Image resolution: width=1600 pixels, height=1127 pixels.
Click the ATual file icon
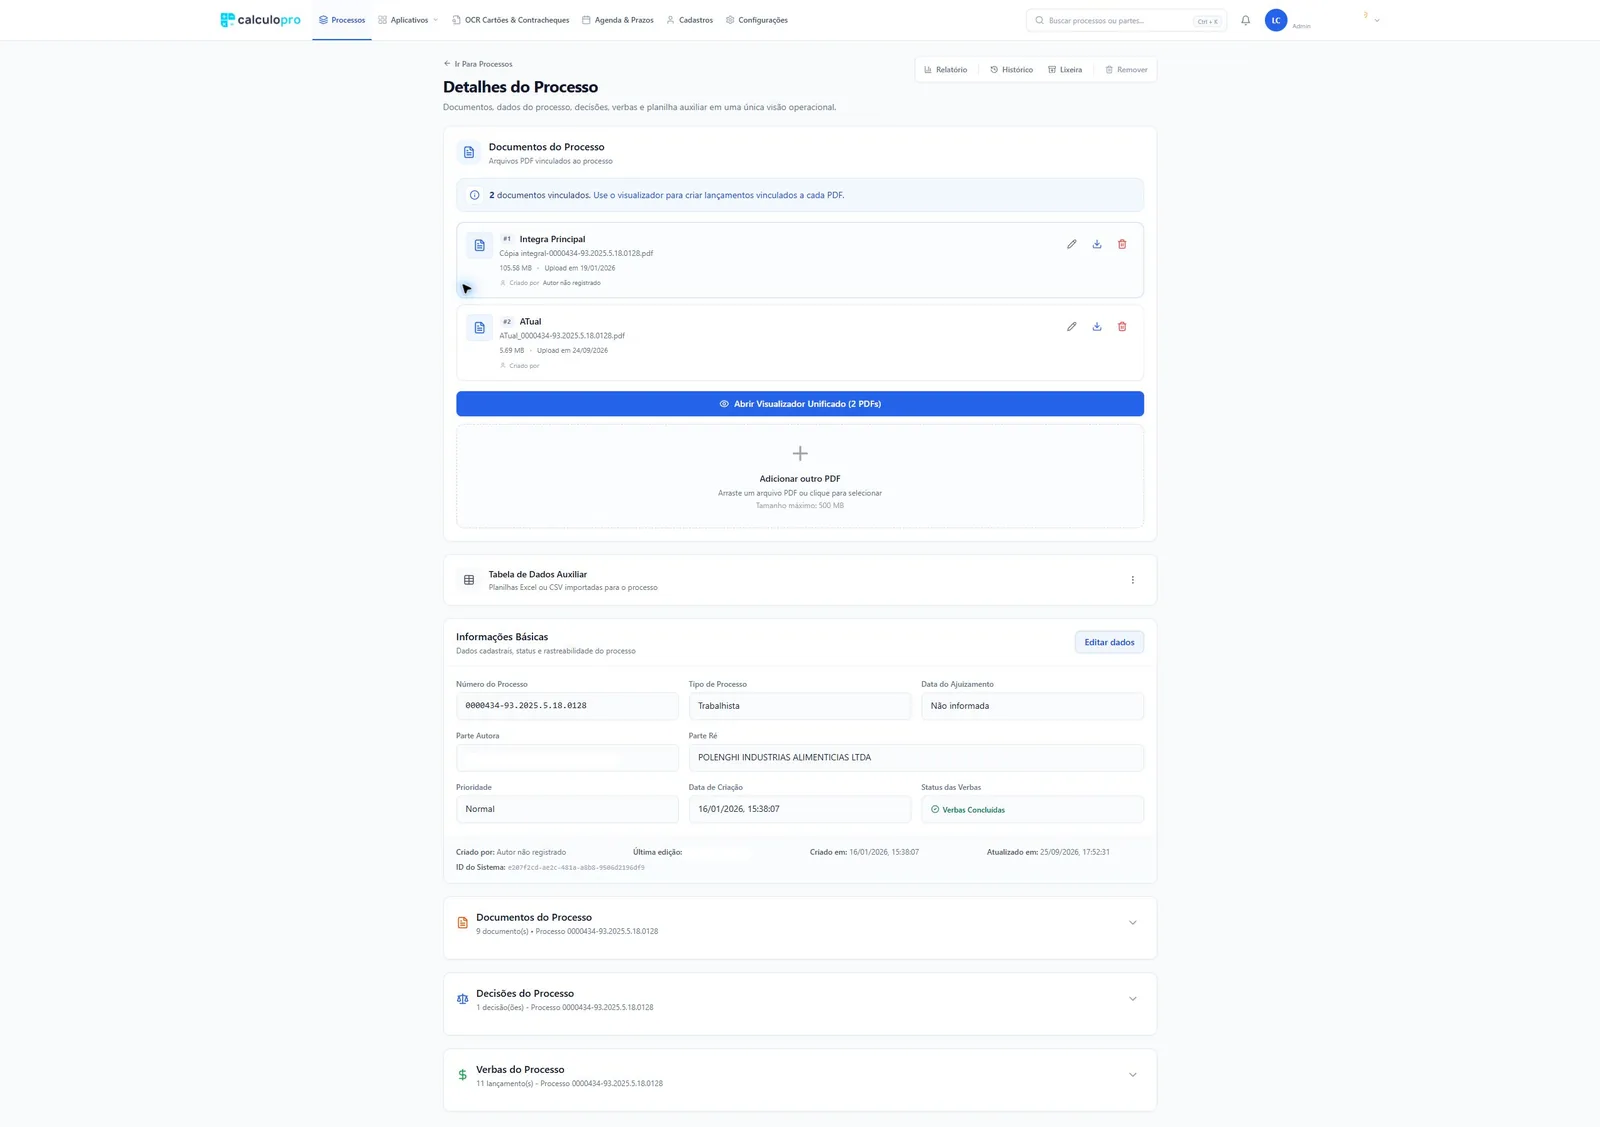[x=480, y=327]
